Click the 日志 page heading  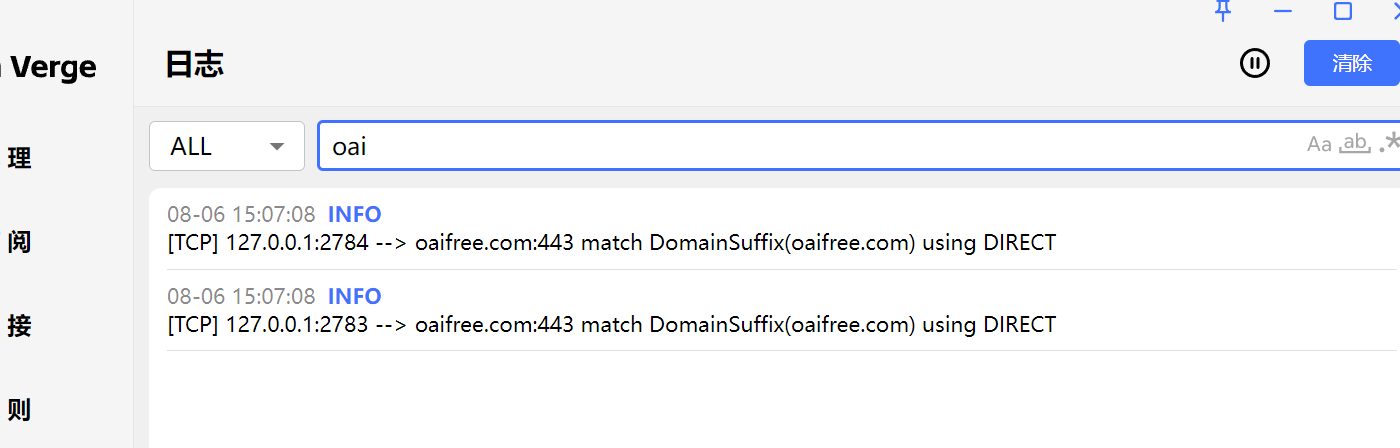[x=194, y=64]
